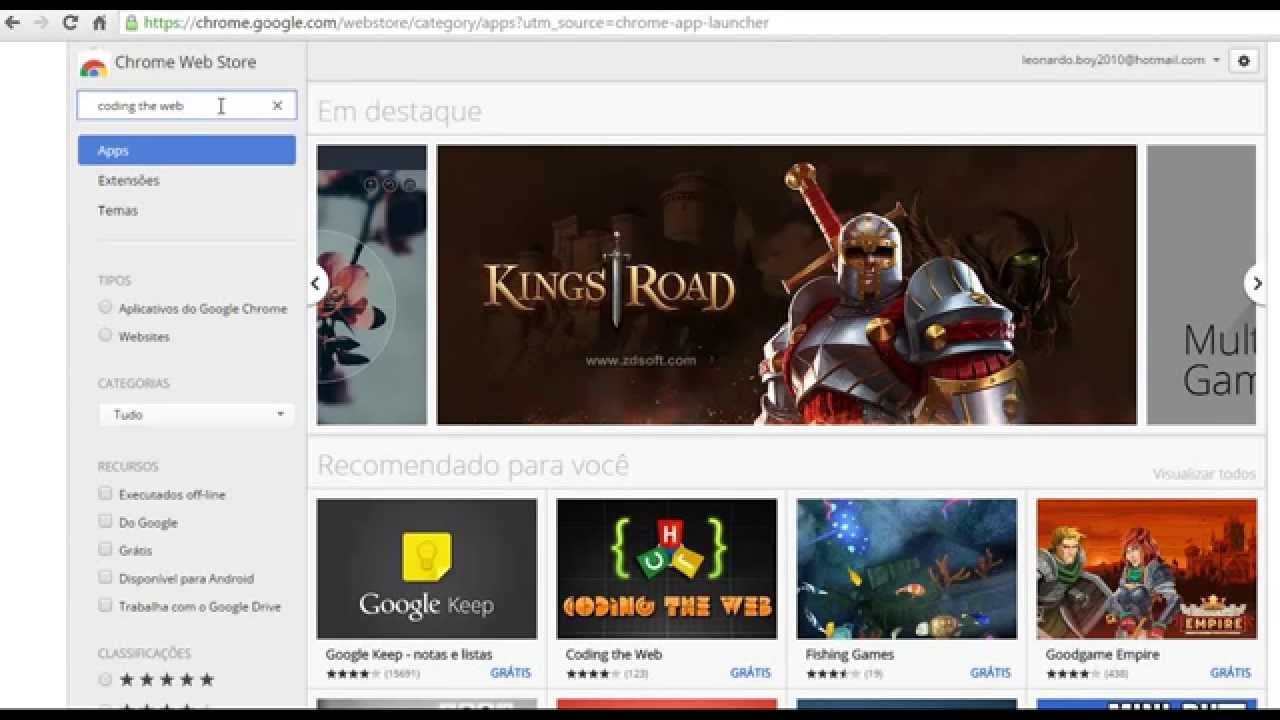Click the Fishing Games title text
This screenshot has height=720, width=1280.
(849, 655)
